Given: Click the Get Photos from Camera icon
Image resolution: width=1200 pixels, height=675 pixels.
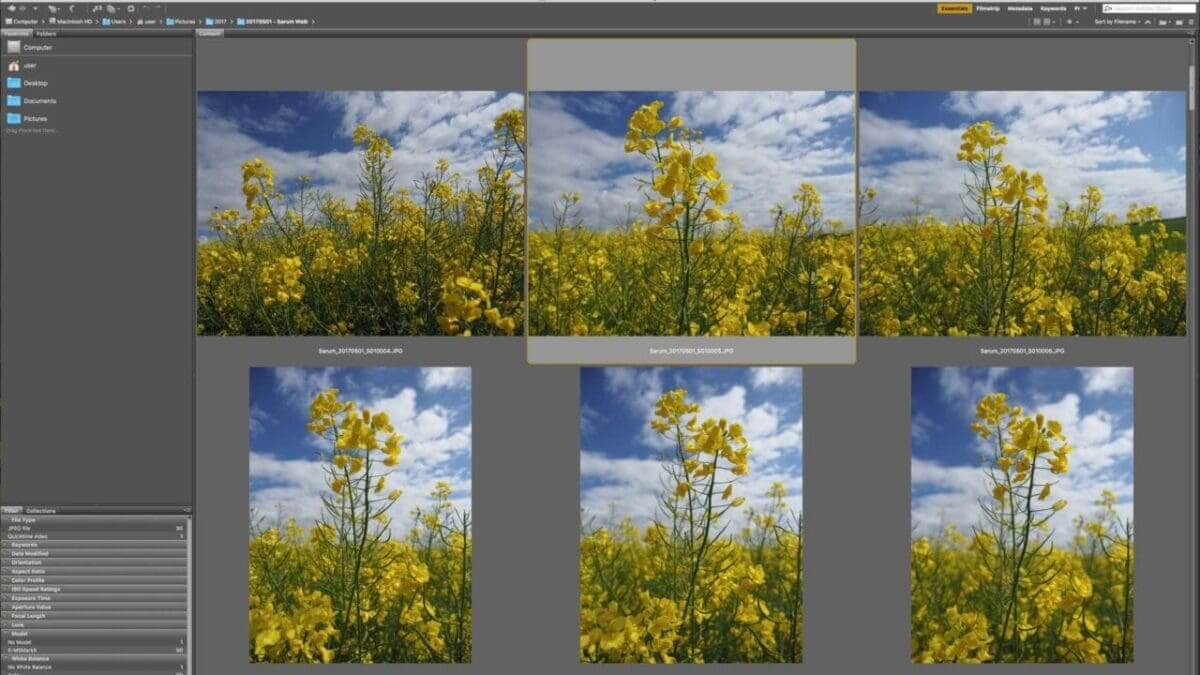Looking at the screenshot, I should point(97,8).
